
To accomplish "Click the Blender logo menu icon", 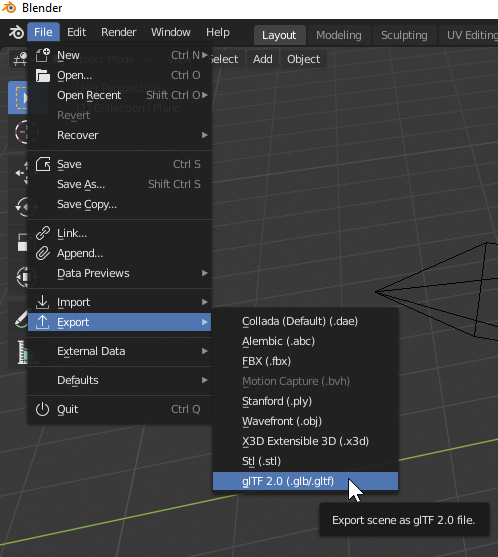I will pyautogui.click(x=16, y=32).
